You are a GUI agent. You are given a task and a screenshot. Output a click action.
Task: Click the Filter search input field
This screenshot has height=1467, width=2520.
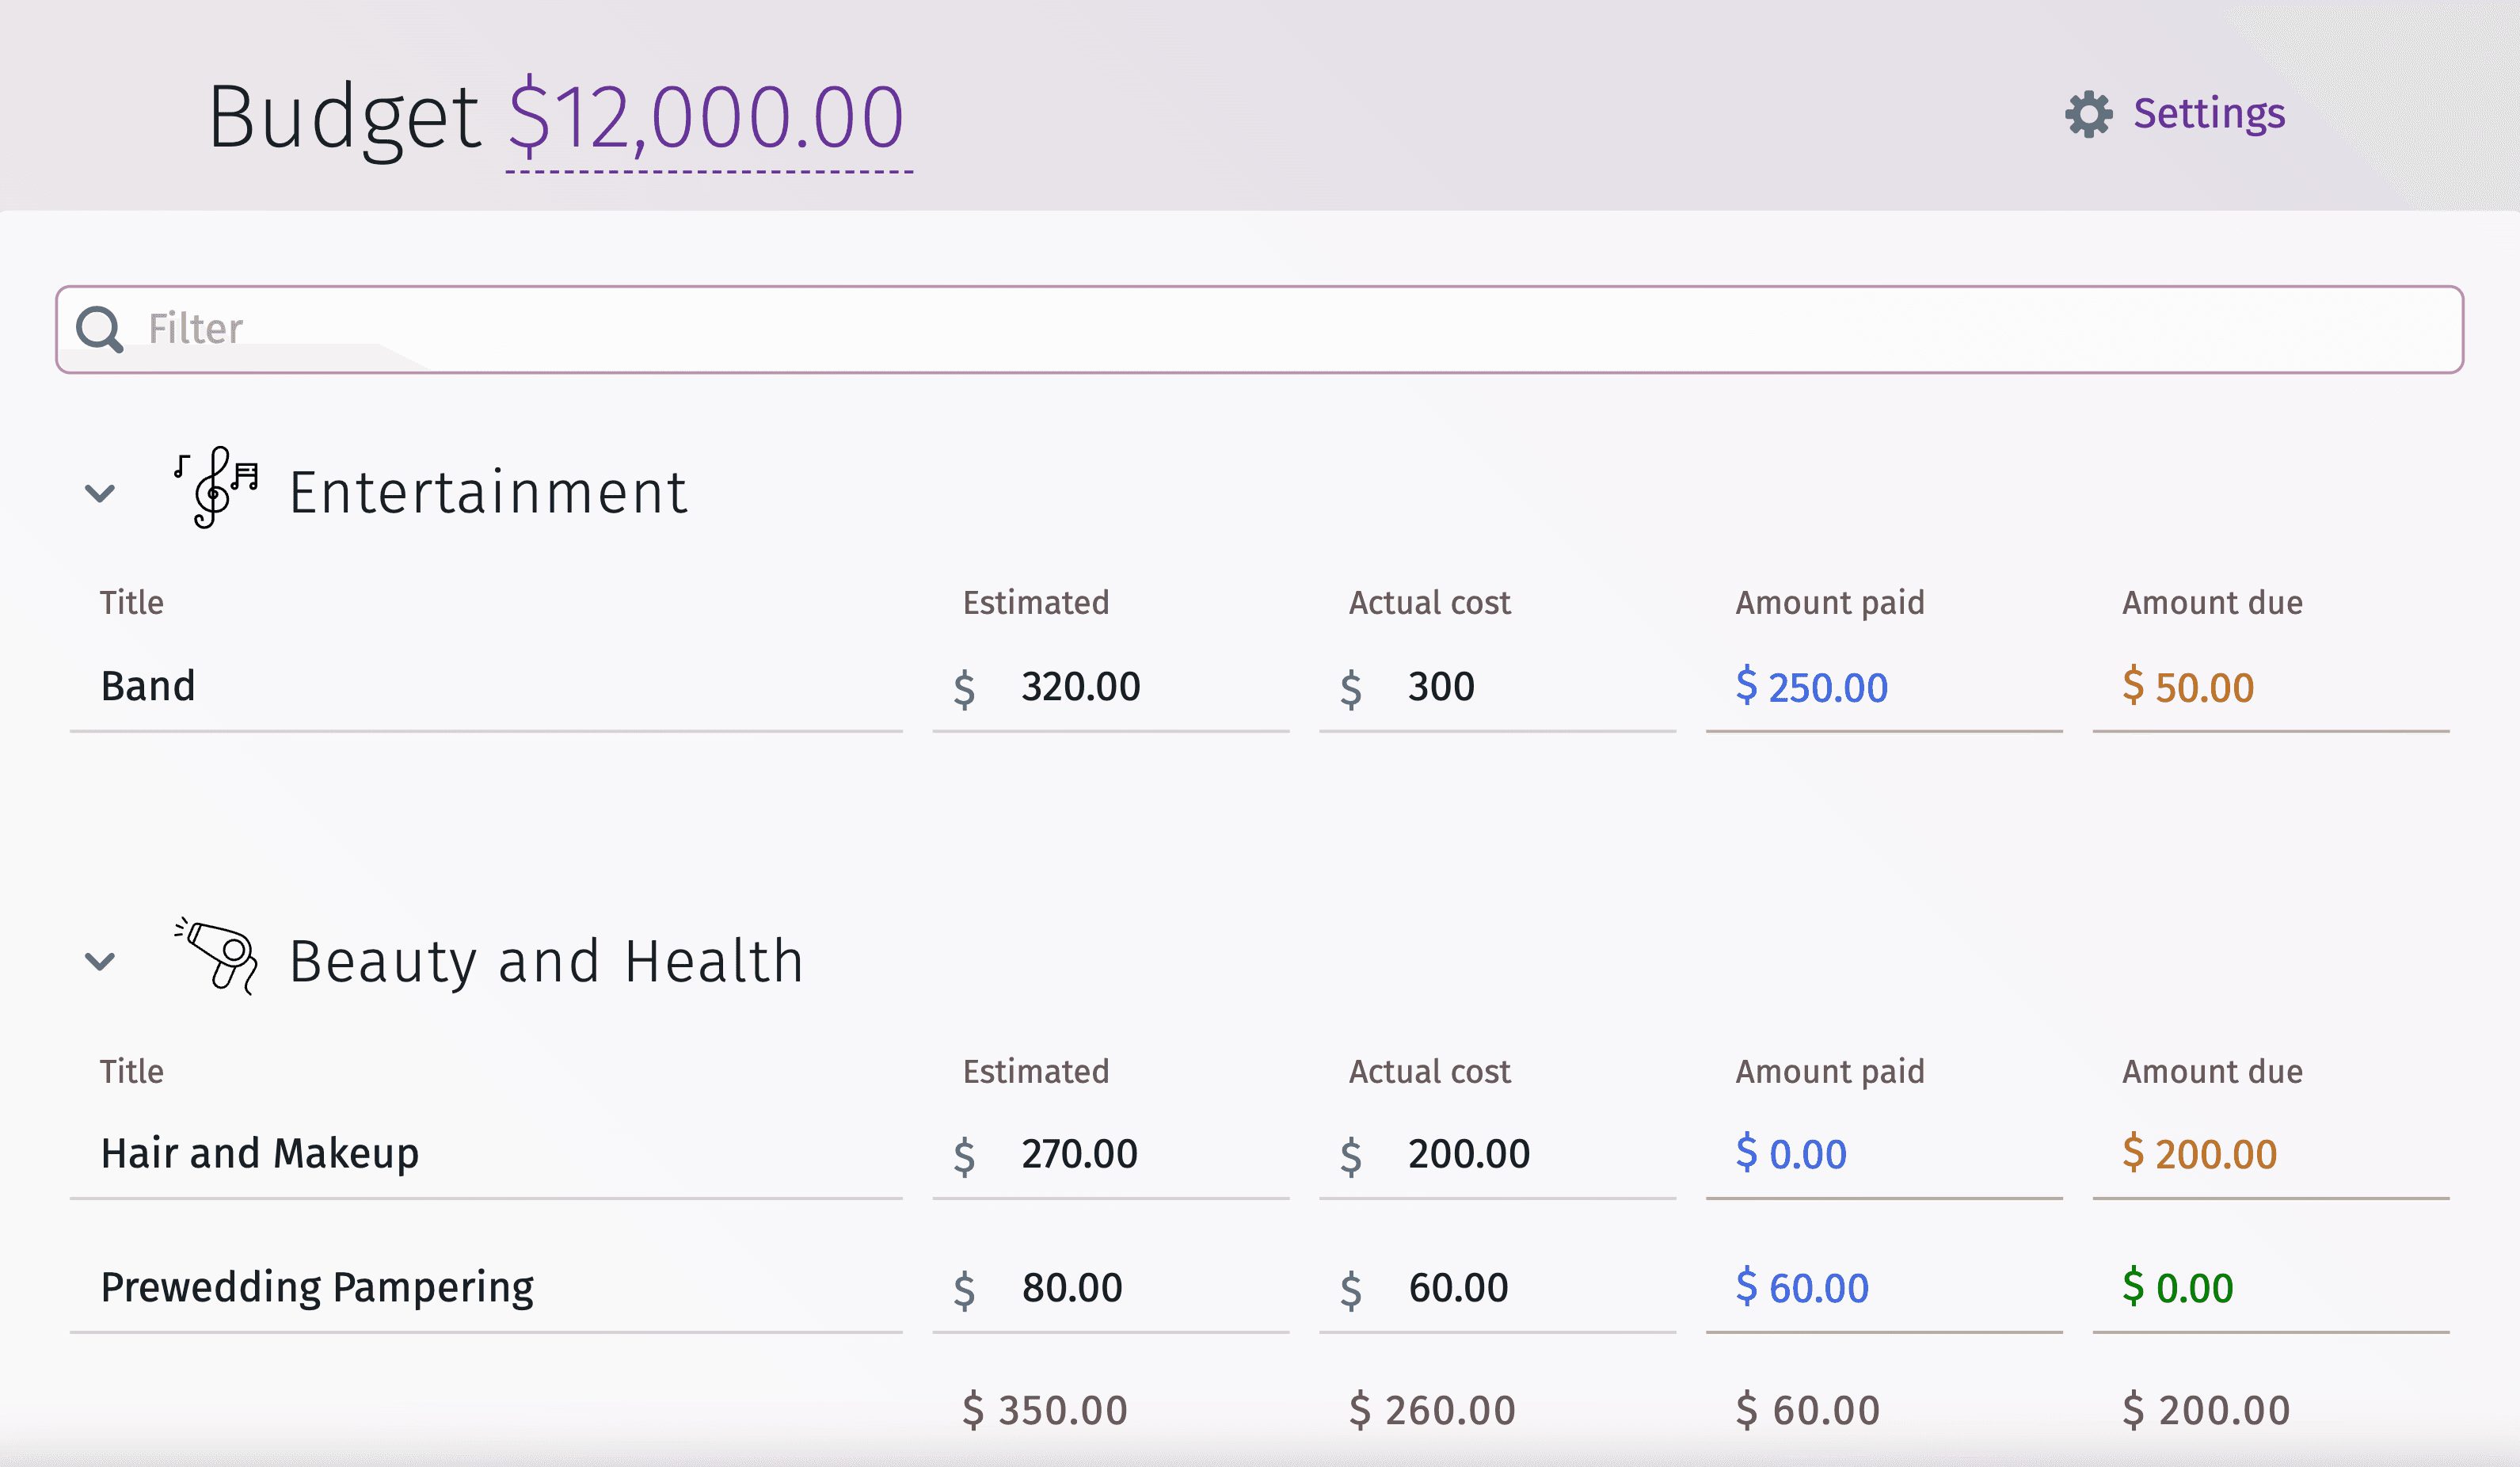tap(1258, 328)
